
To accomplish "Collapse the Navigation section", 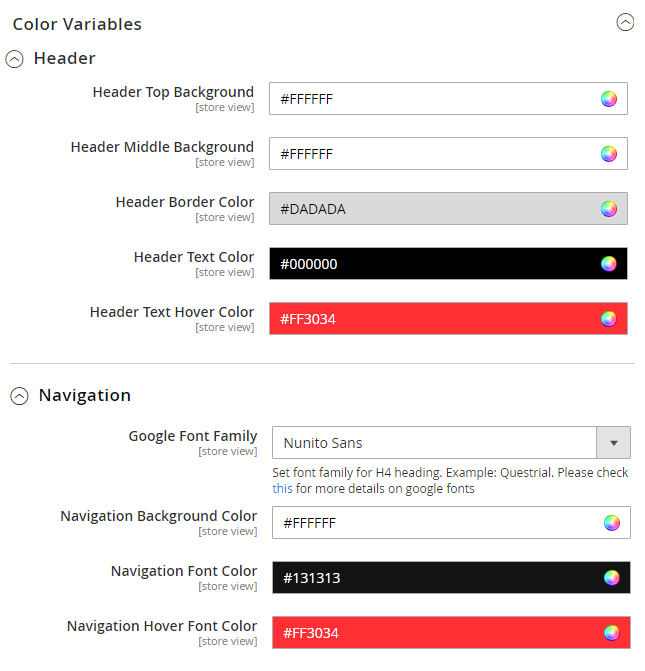I will 19,396.
